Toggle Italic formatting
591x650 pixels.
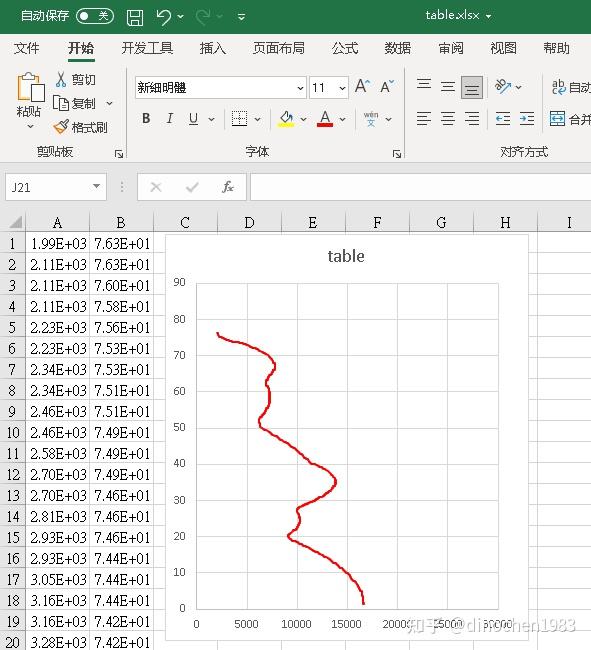tap(170, 119)
